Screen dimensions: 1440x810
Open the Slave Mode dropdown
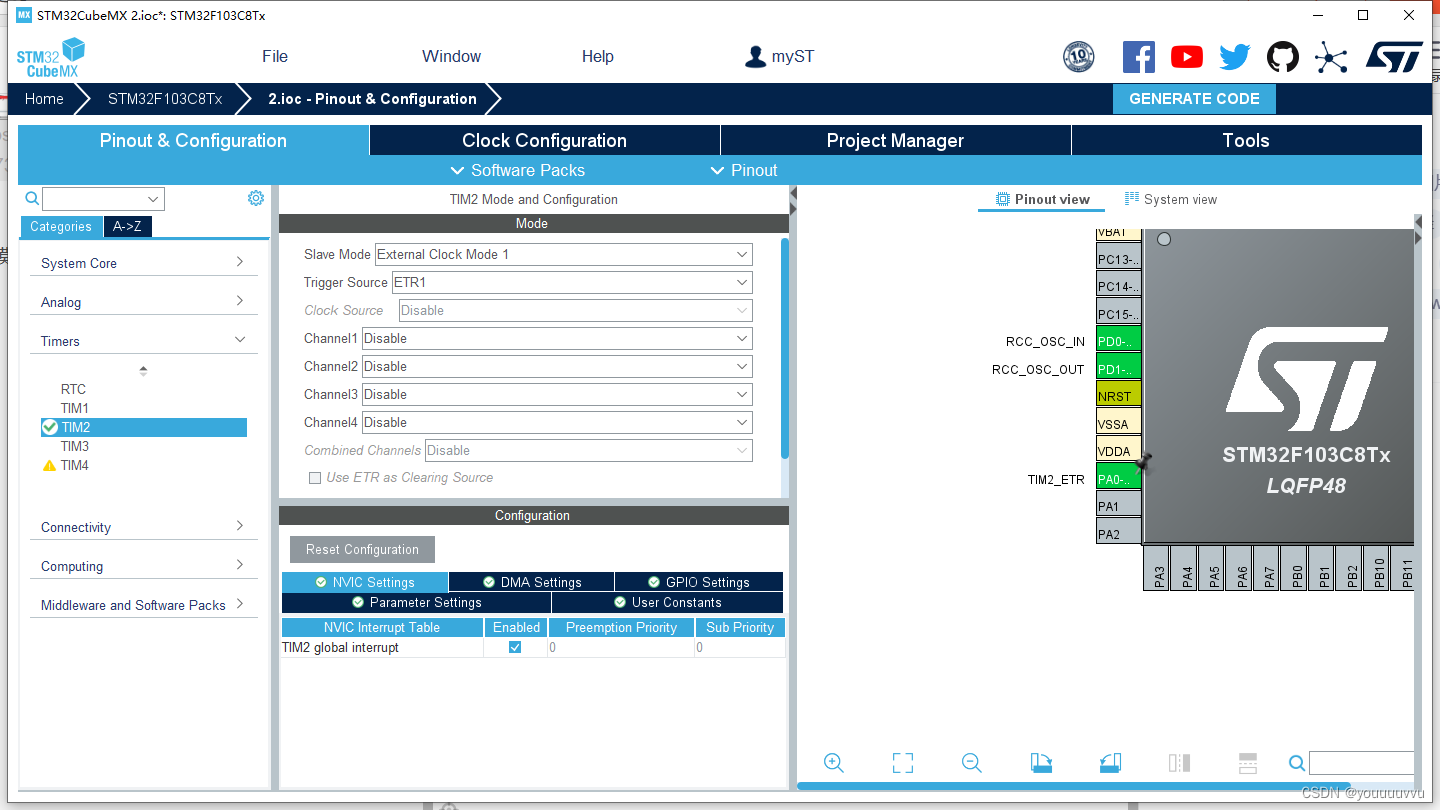564,254
